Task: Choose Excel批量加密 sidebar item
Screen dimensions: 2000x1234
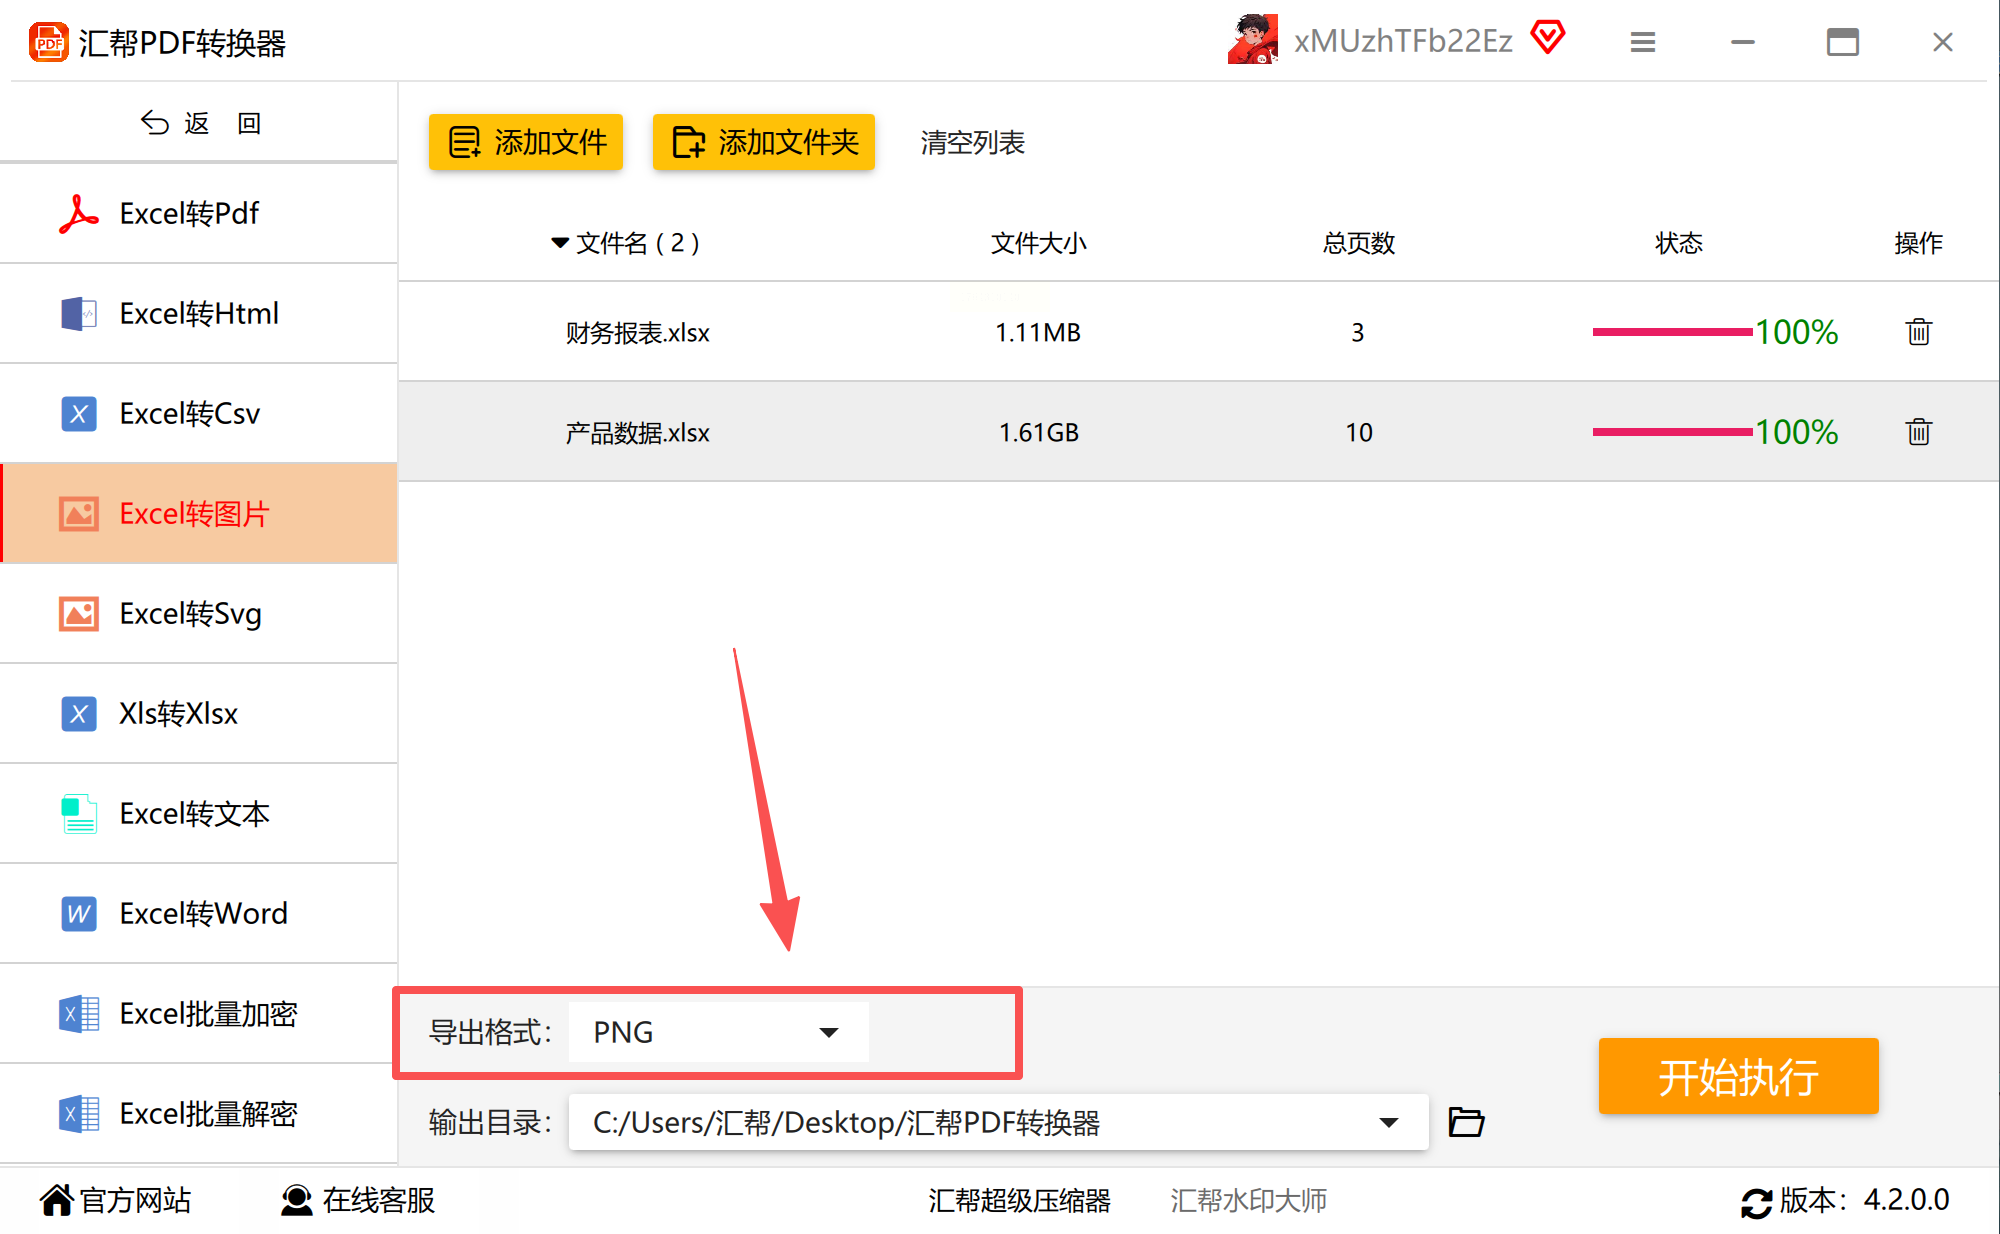Action: 208,1013
